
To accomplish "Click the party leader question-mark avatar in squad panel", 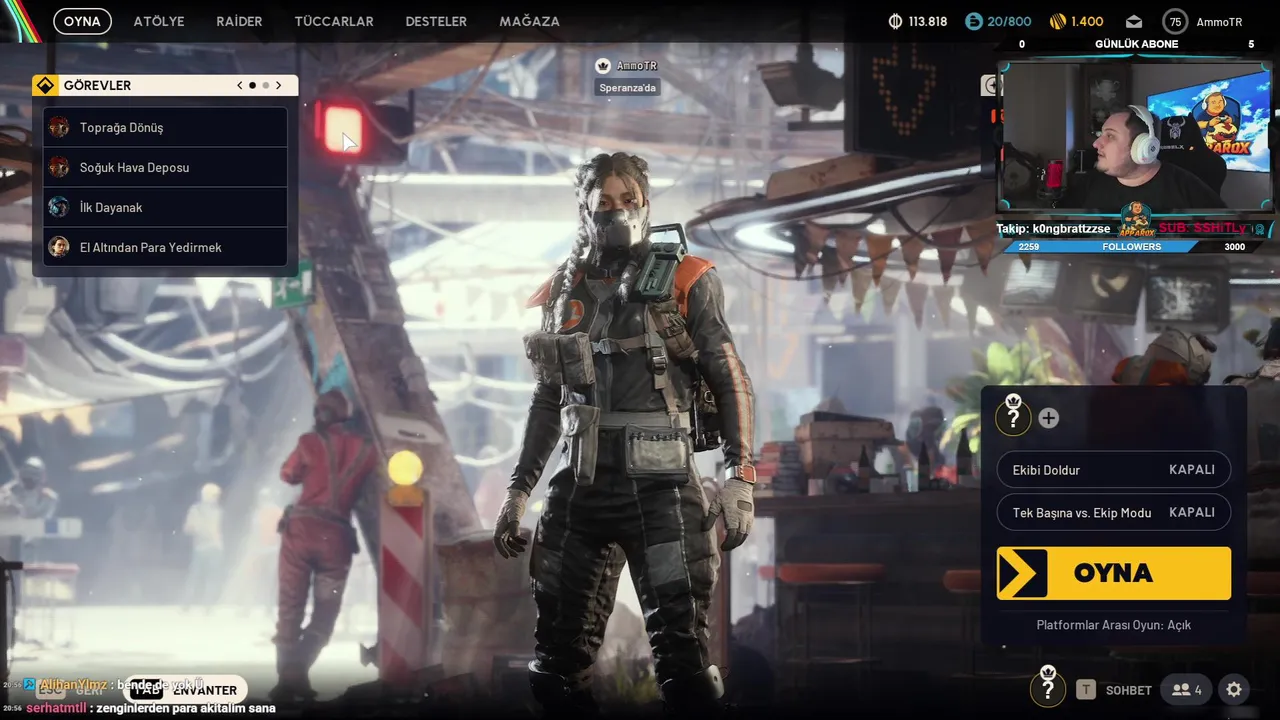I will [x=1013, y=415].
